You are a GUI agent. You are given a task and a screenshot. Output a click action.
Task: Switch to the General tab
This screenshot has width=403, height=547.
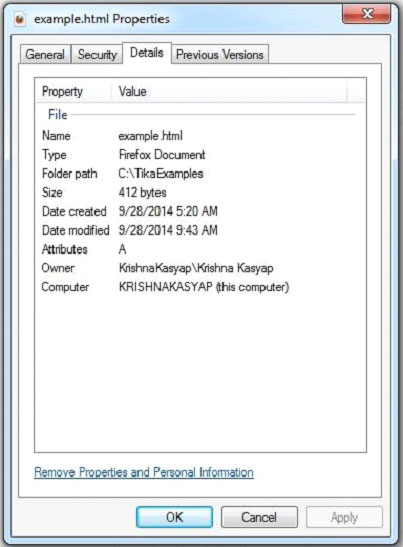tap(45, 54)
